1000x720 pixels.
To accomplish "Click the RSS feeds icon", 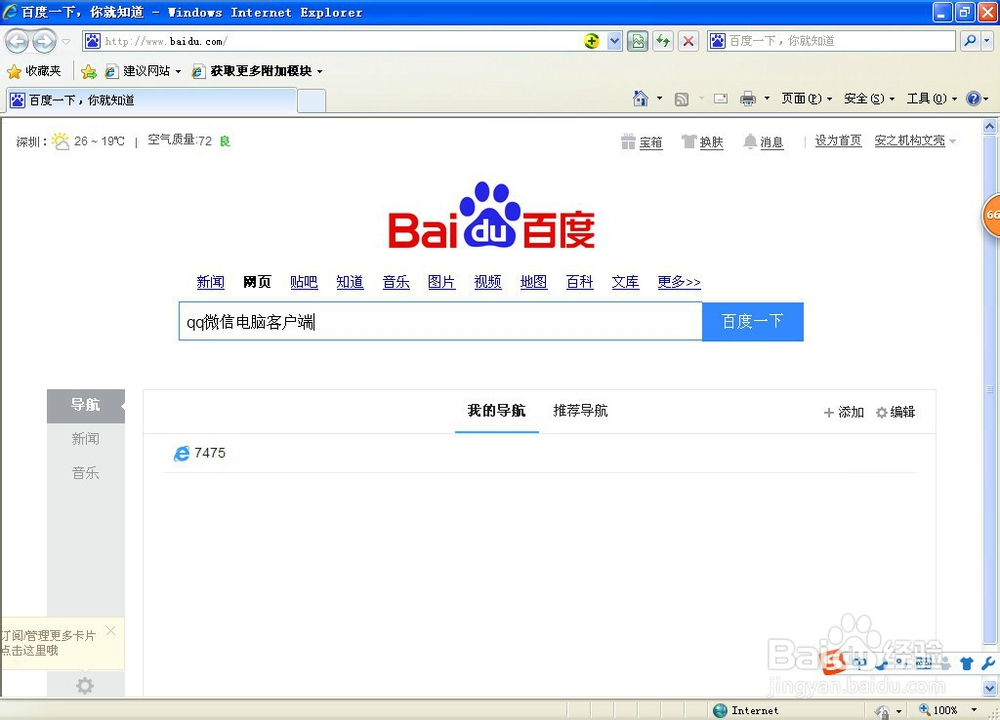I will [x=681, y=98].
